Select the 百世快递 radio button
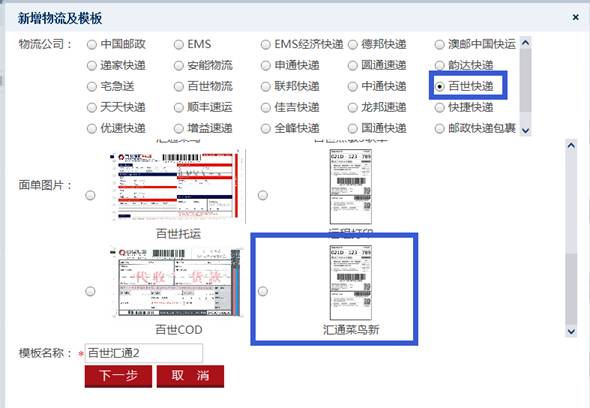 point(439,87)
